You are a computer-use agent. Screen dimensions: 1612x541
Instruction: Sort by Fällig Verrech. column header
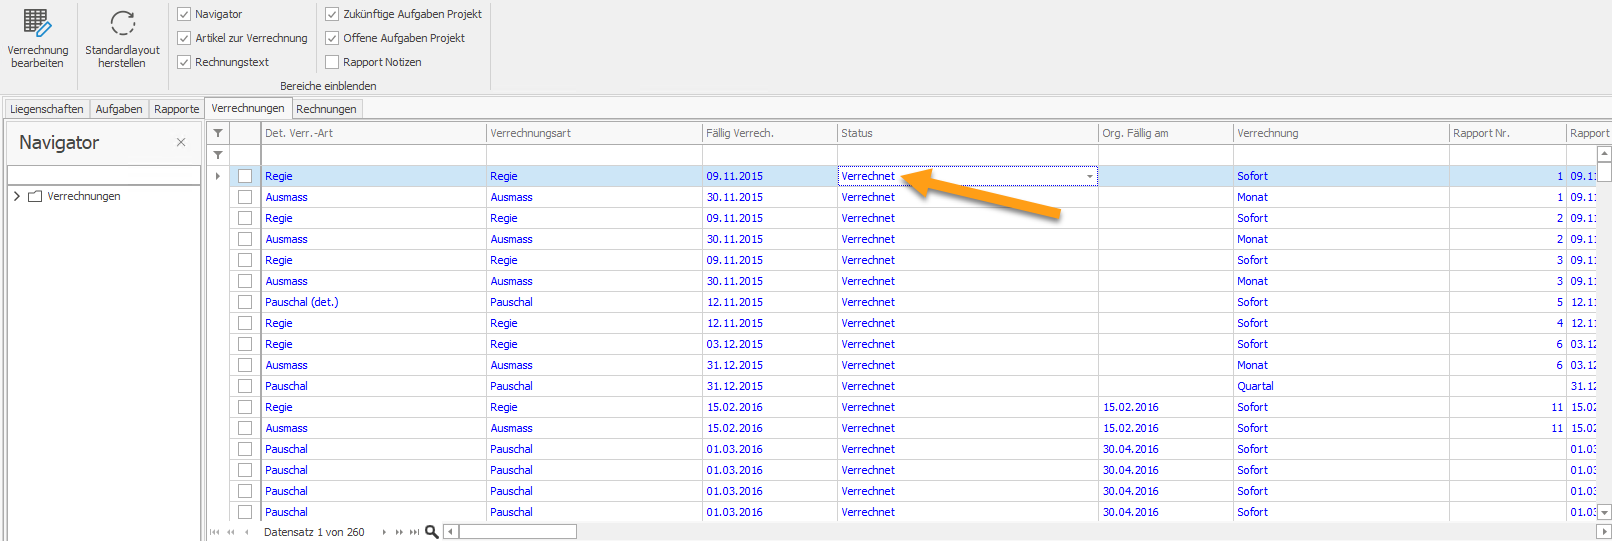point(770,133)
